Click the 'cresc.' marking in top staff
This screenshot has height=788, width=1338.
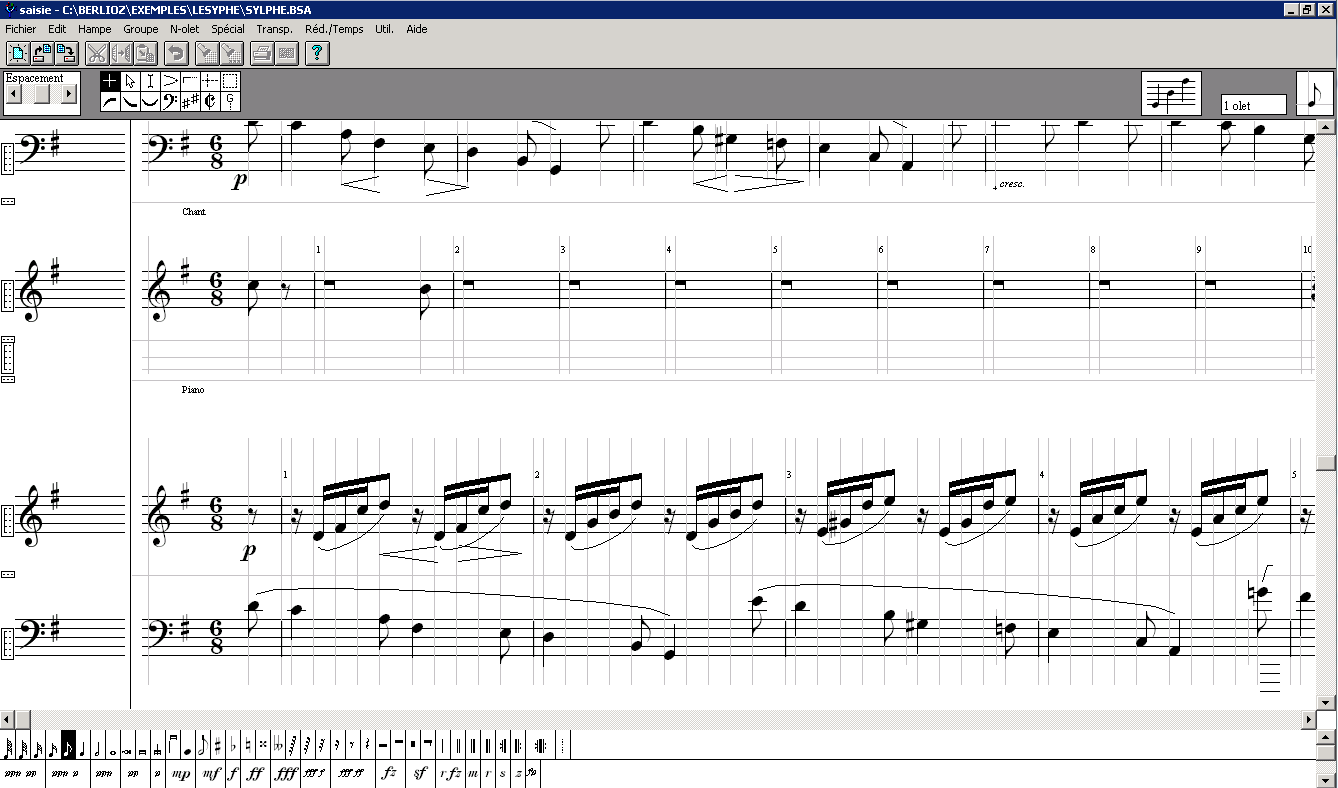point(1011,184)
